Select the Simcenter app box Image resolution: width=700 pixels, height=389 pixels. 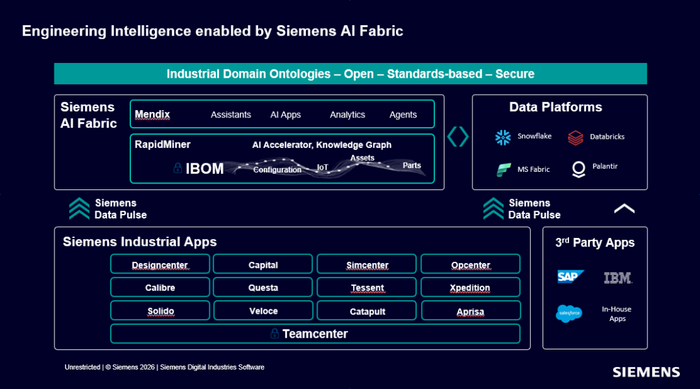(x=367, y=264)
